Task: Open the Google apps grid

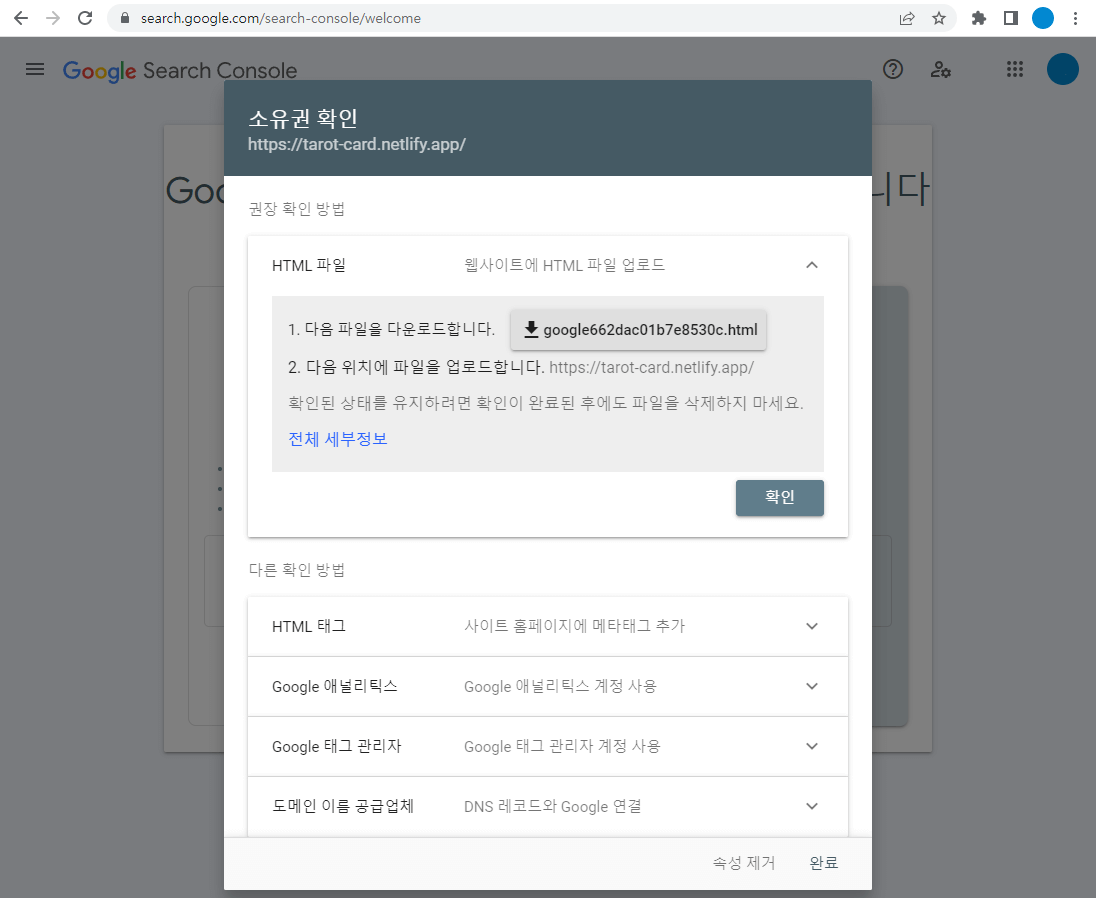Action: coord(1015,69)
